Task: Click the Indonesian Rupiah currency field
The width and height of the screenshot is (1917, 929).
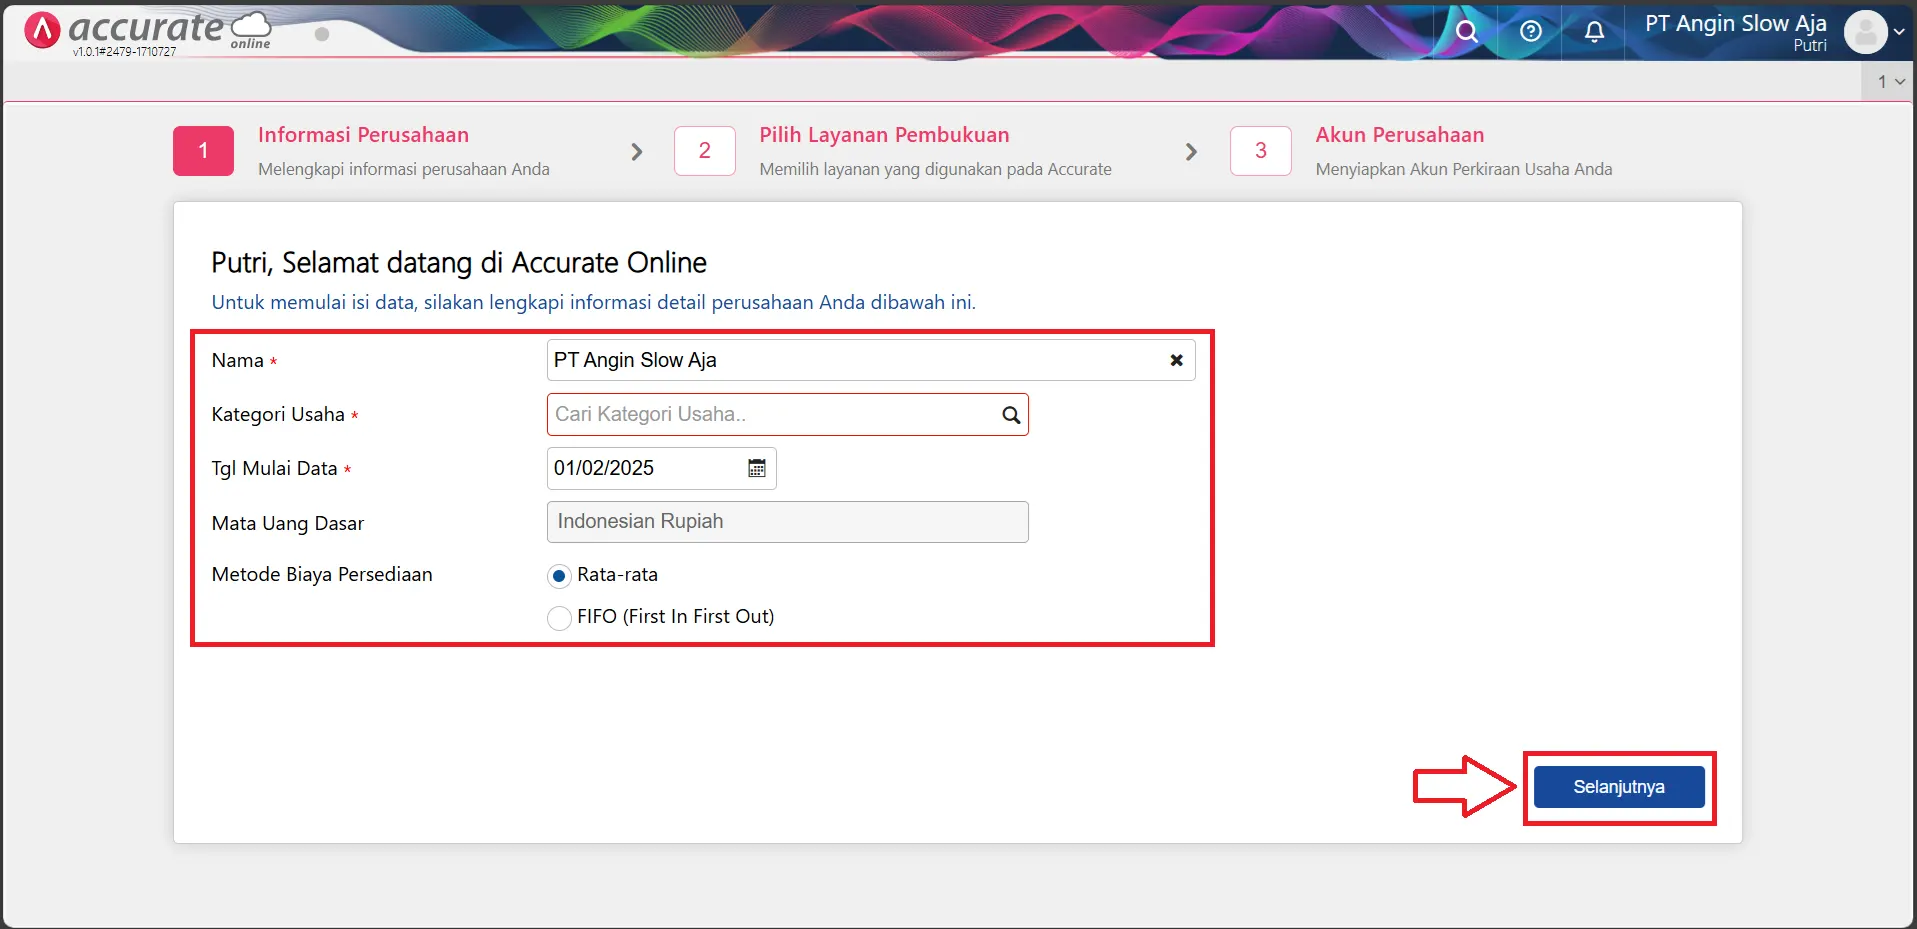Action: (x=787, y=522)
